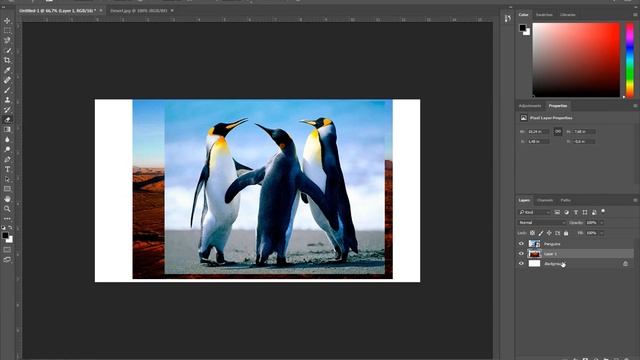Open the Normal blend mode dropdown
The width and height of the screenshot is (640, 360).
pyautogui.click(x=541, y=222)
